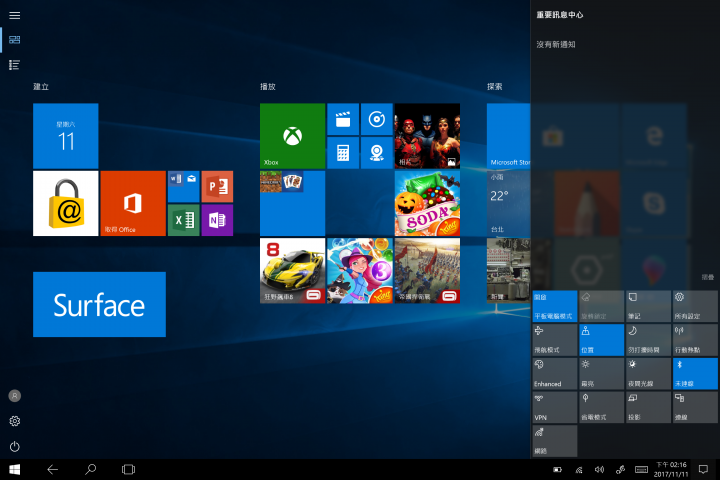Open the Minecraft and Solitaire folder tile

coord(292,203)
